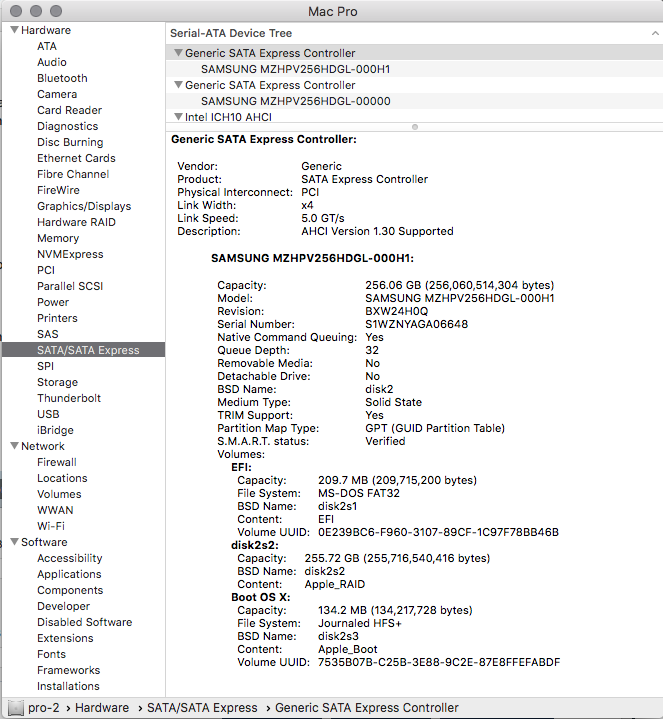Click Generic SATA Express Controller in path bar
663x719 pixels.
pyautogui.click(x=367, y=708)
